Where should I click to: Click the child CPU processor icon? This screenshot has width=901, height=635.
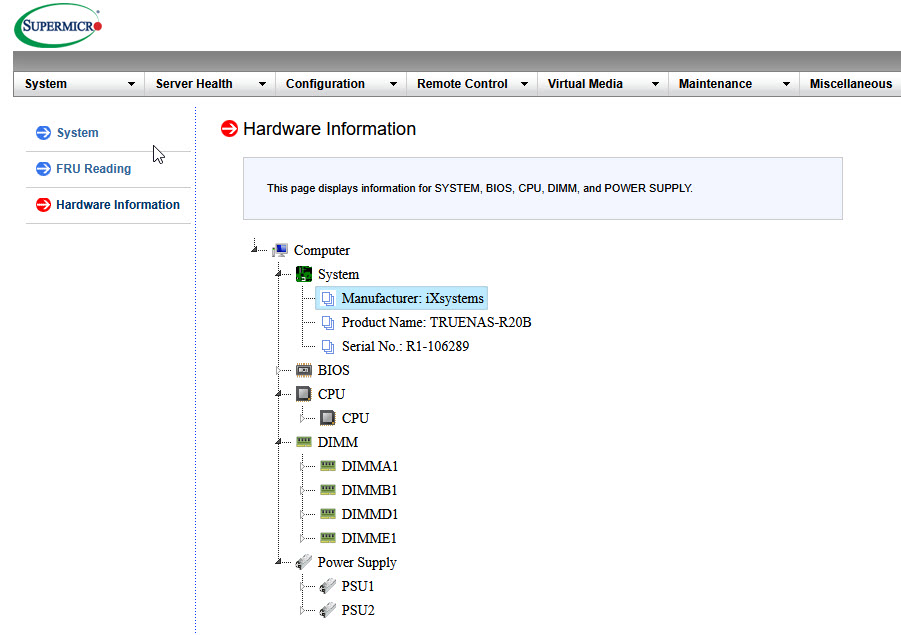(328, 418)
